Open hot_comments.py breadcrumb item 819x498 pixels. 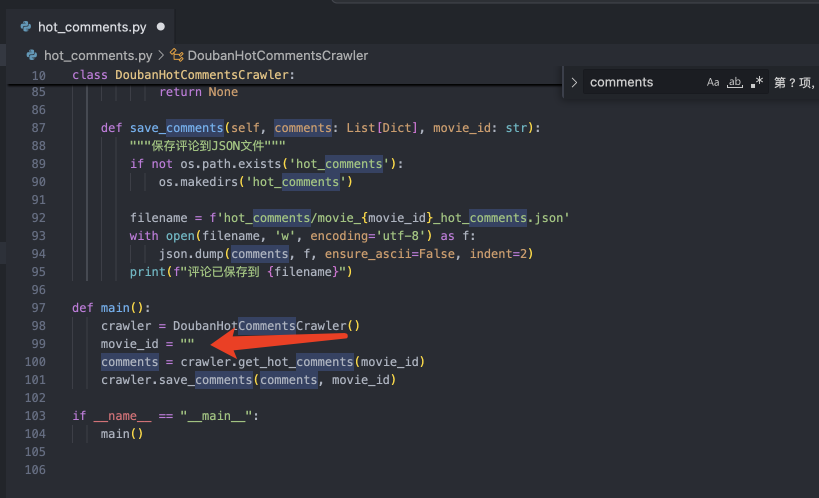point(98,55)
